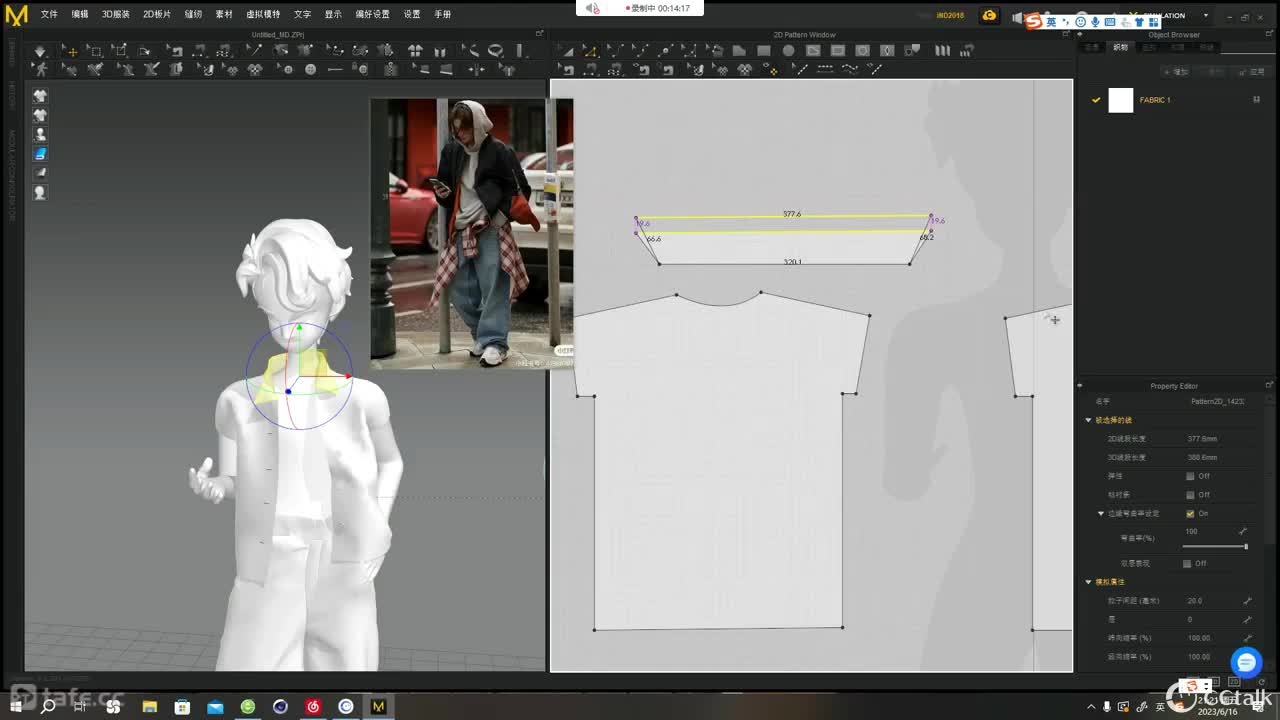Pop out the Object Browser panel
The image size is (1280, 720).
click(1270, 34)
